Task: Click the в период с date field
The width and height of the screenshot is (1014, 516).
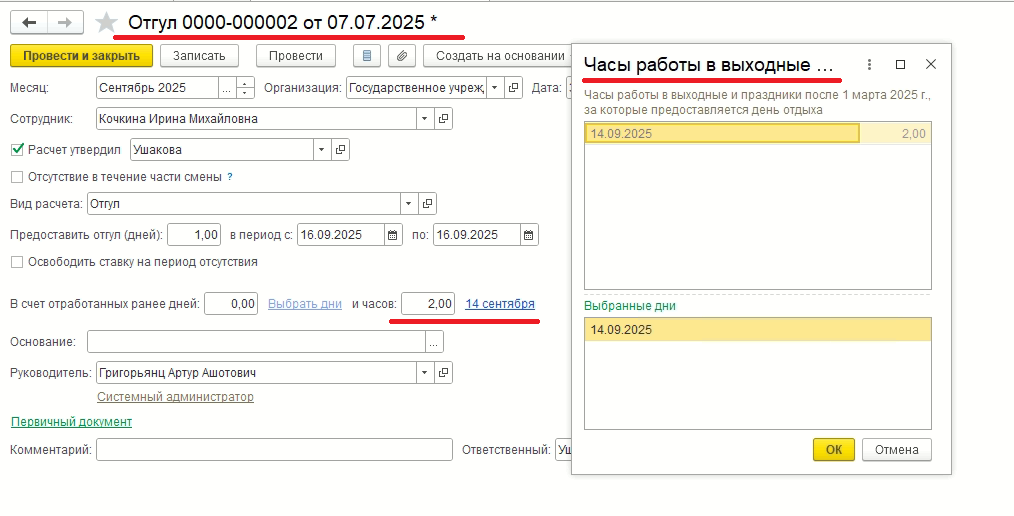Action: tap(341, 235)
